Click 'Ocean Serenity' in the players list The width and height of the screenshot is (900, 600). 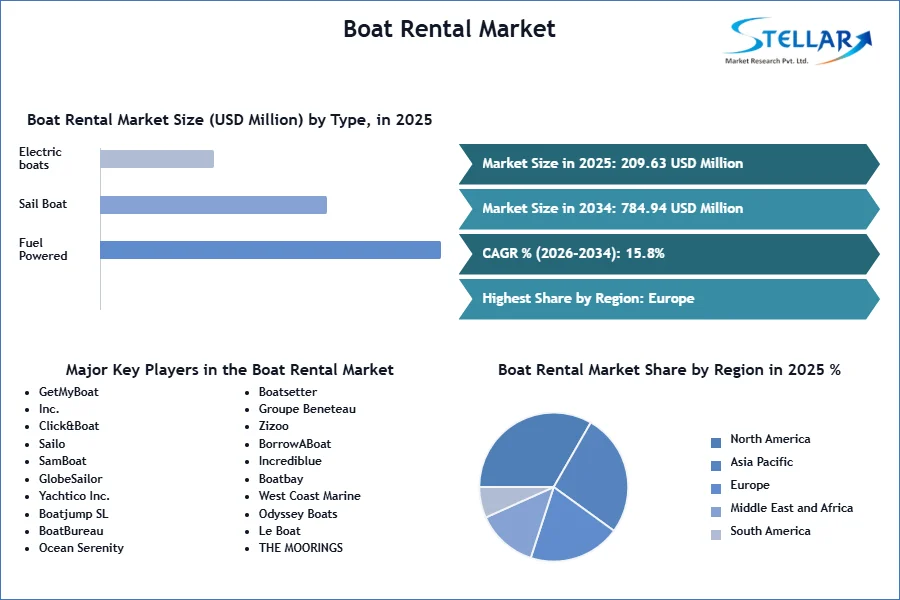81,548
